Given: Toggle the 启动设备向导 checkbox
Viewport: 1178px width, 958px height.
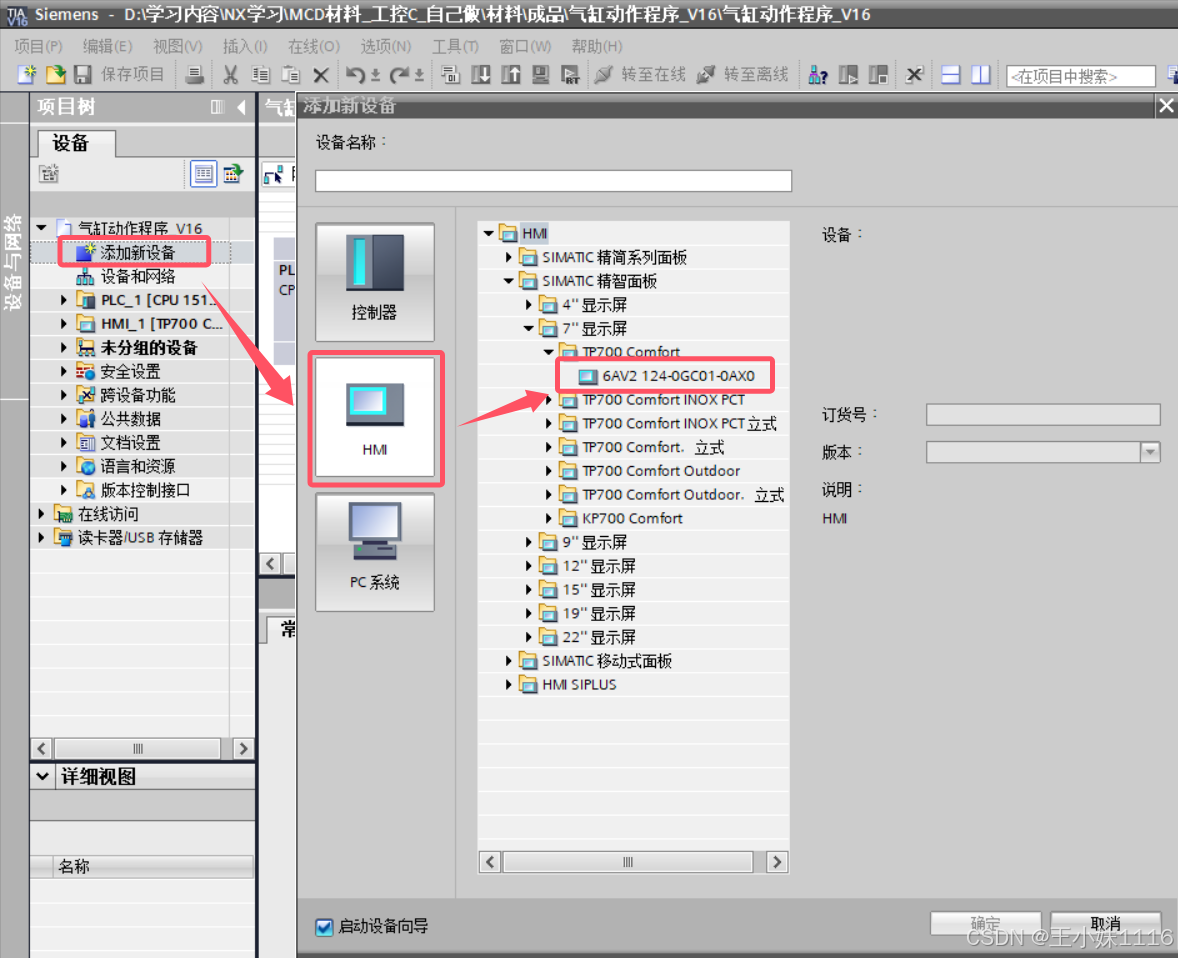Looking at the screenshot, I should tap(324, 926).
